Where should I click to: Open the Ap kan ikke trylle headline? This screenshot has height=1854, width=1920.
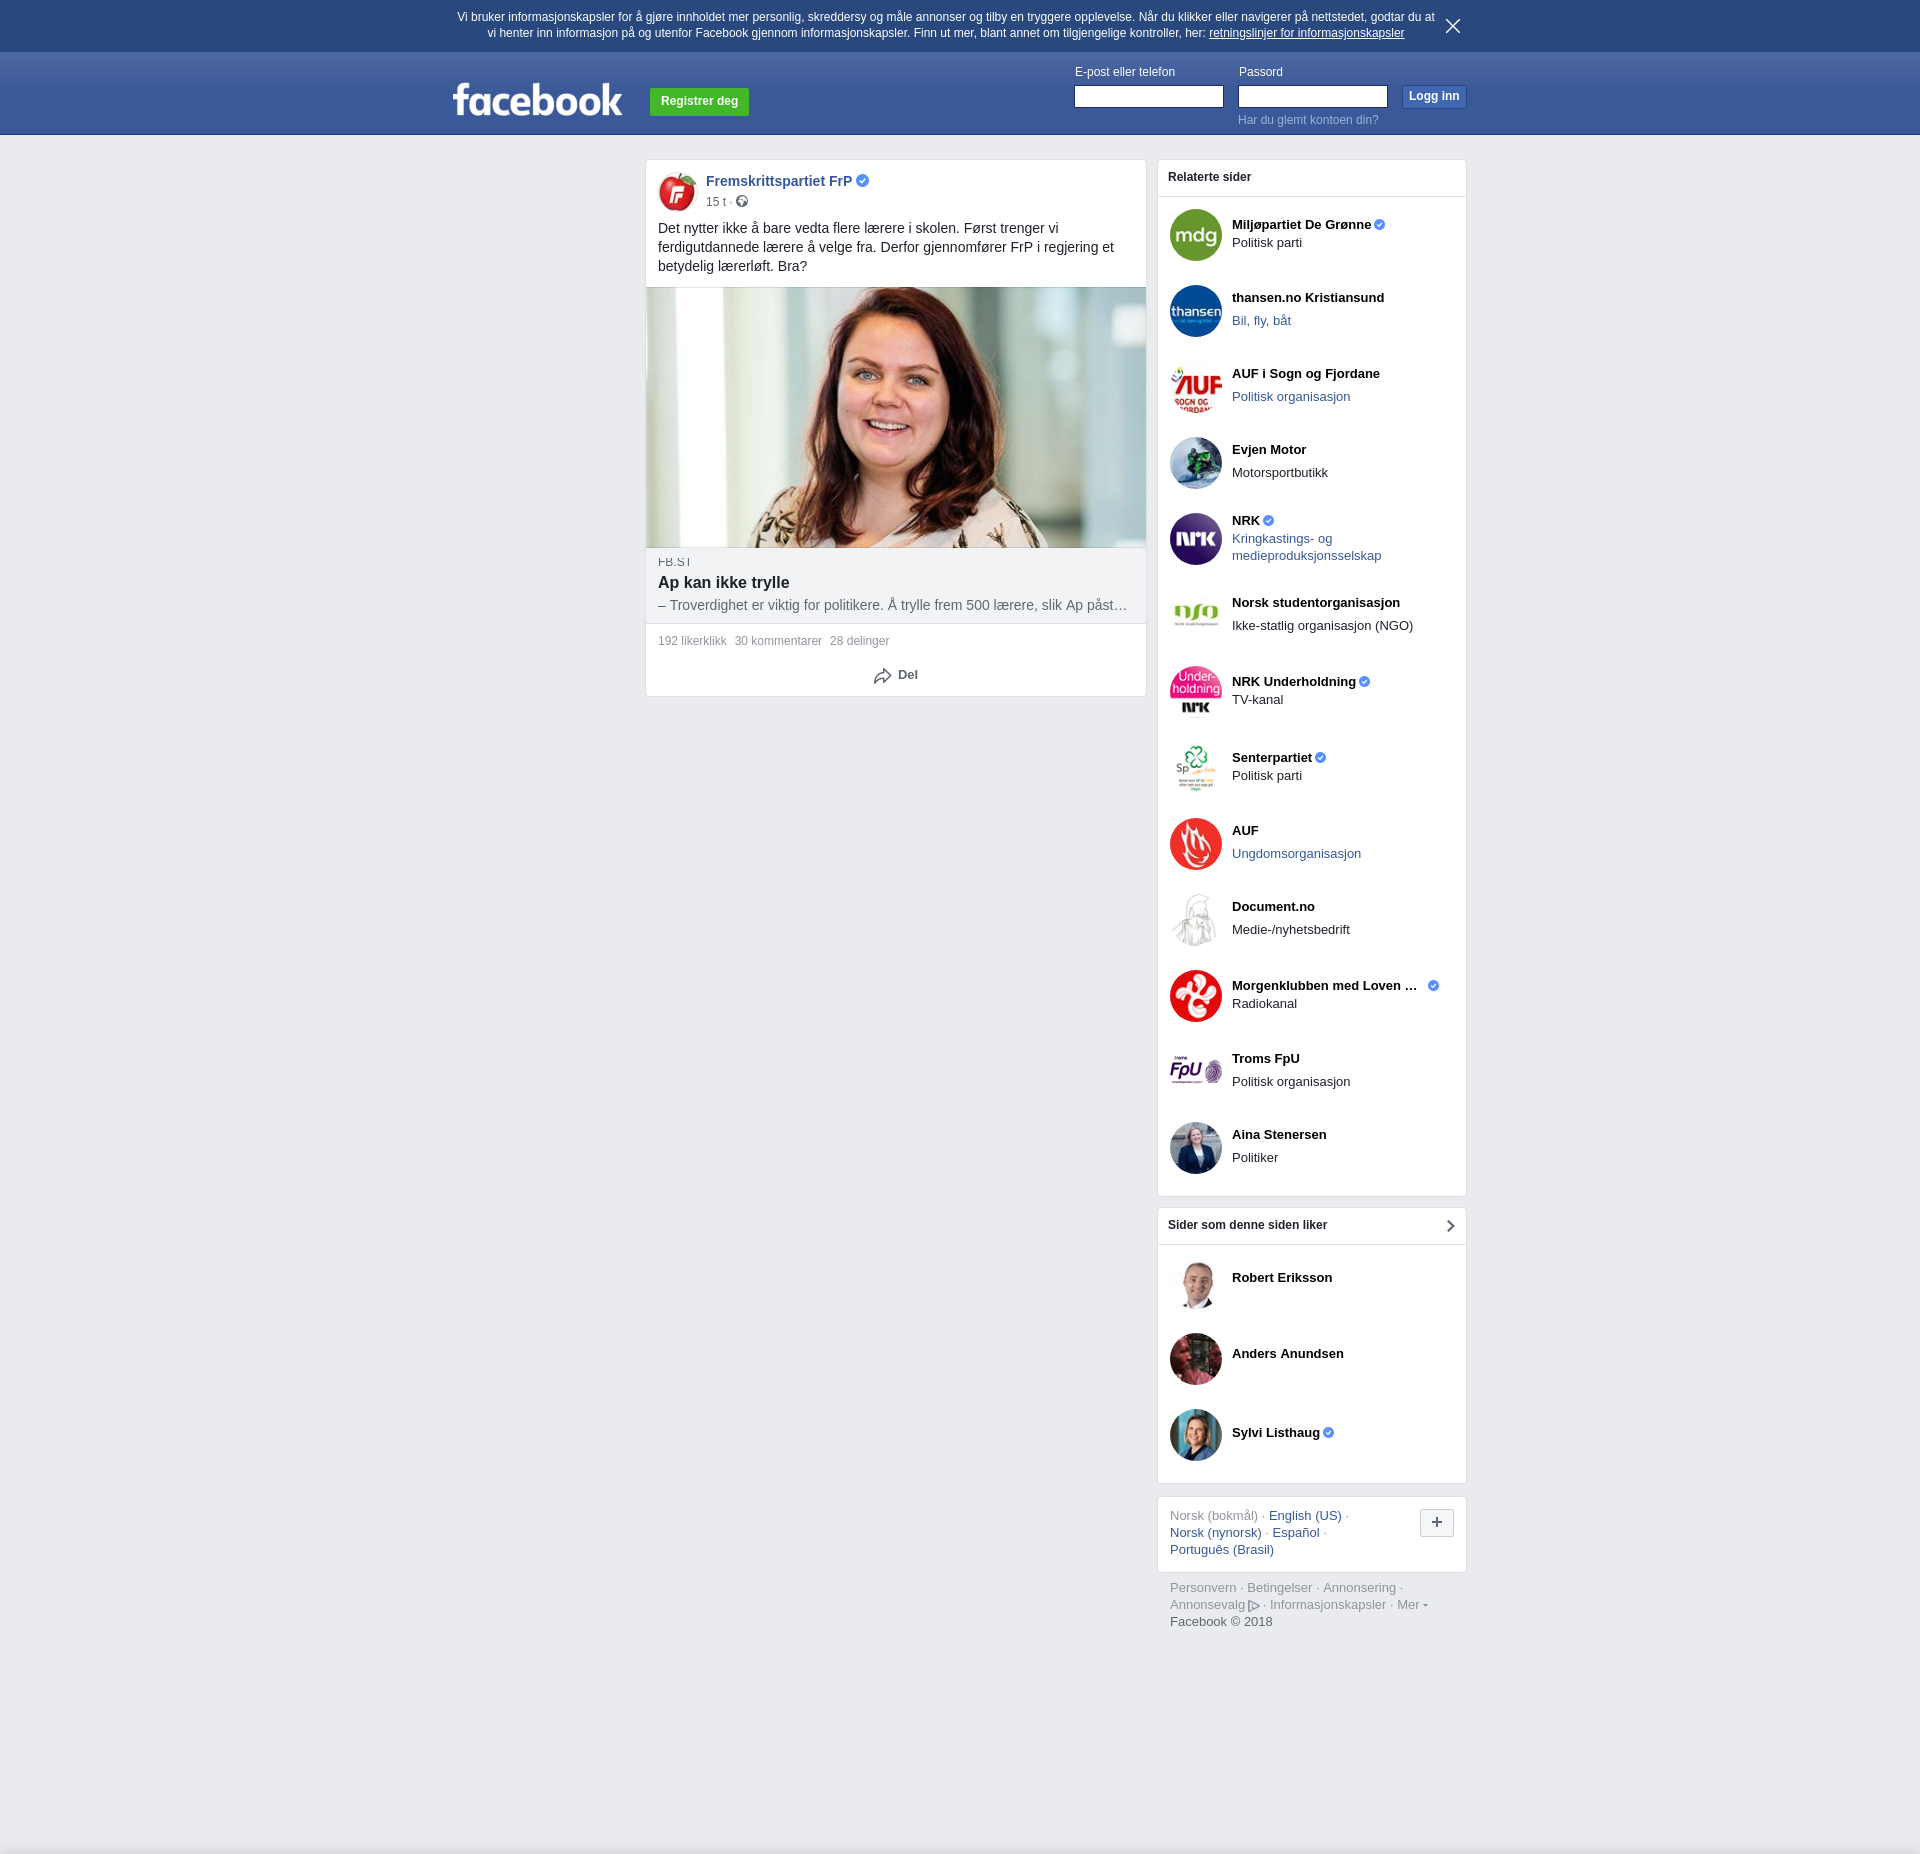[723, 582]
